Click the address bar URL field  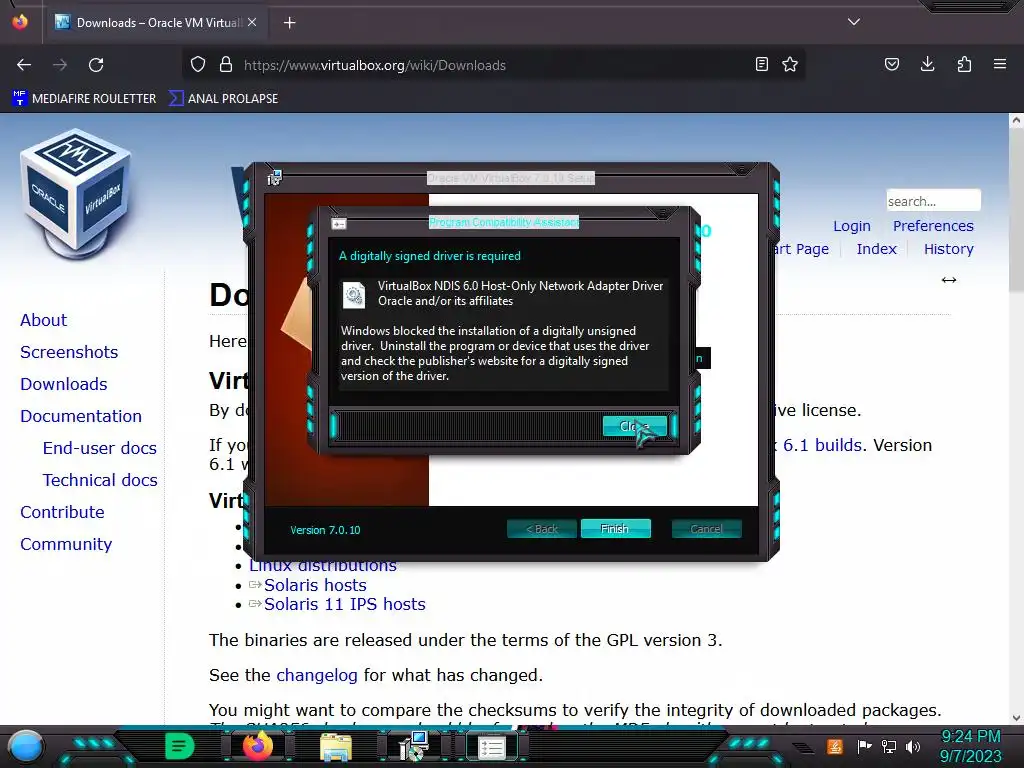point(496,65)
